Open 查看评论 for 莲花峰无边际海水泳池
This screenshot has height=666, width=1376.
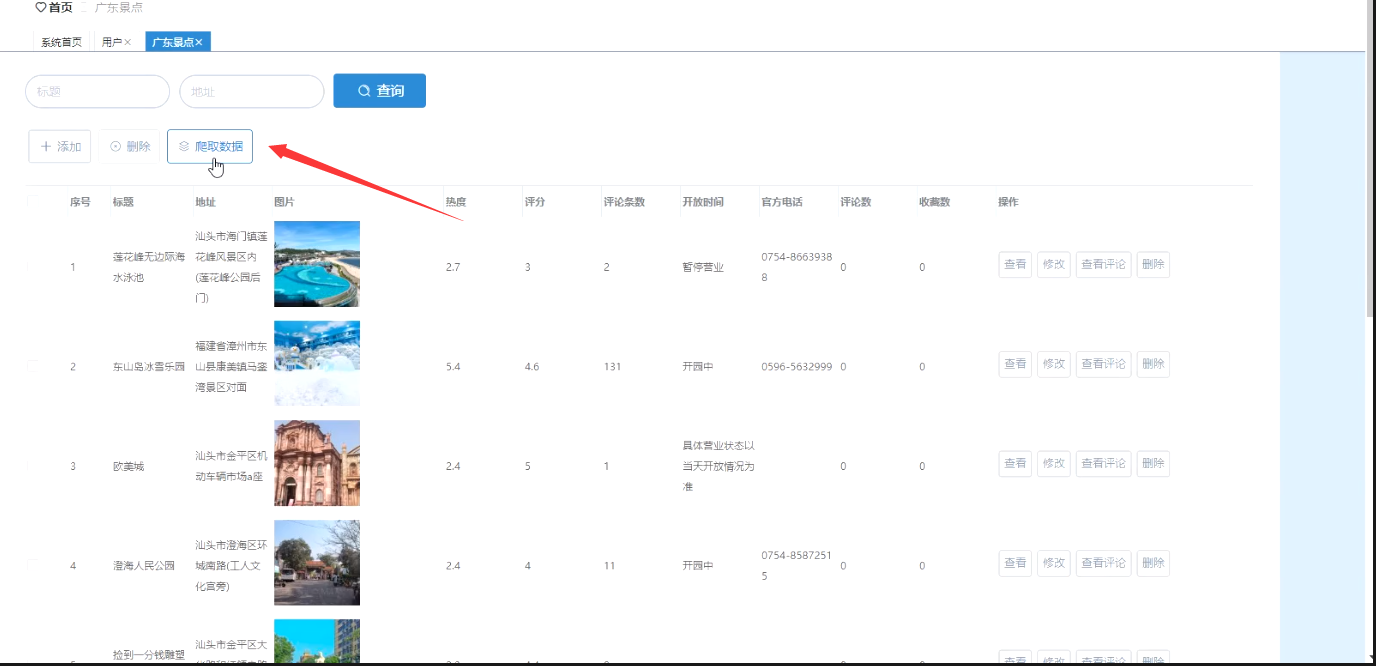[1104, 265]
